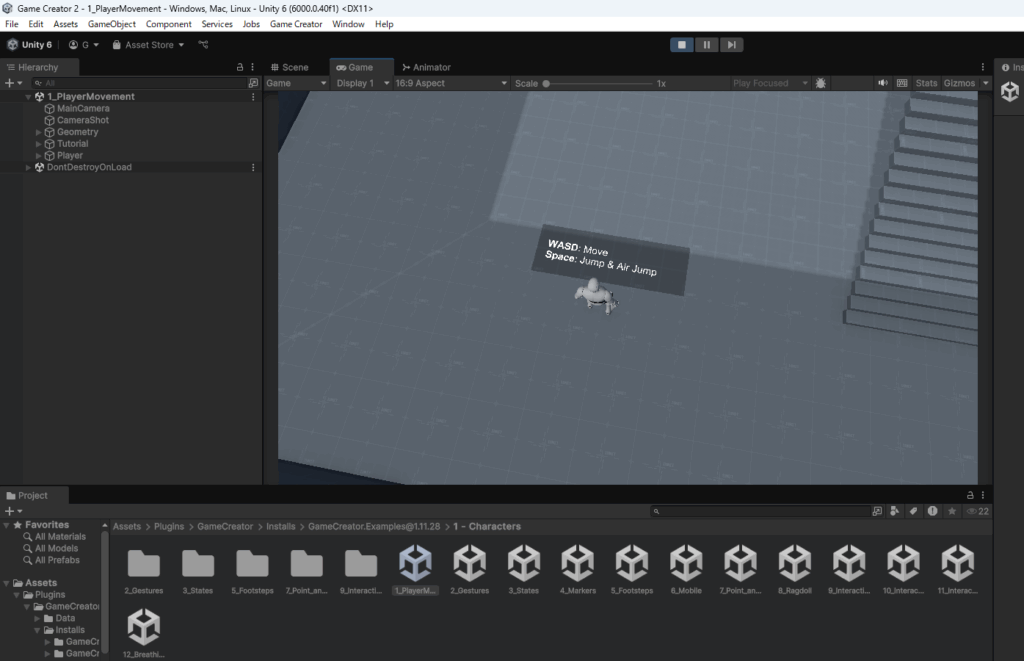Select the 8_Ragdoll scene asset
Viewport: 1024px width, 661px height.
click(795, 570)
